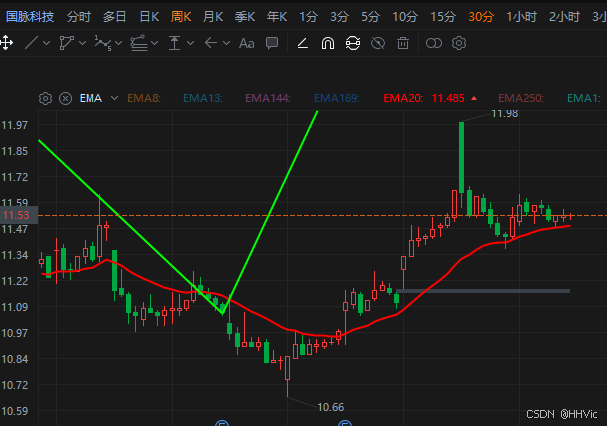This screenshot has height=426, width=607.
Task: Click the EMA indicator name label
Action: 91,98
